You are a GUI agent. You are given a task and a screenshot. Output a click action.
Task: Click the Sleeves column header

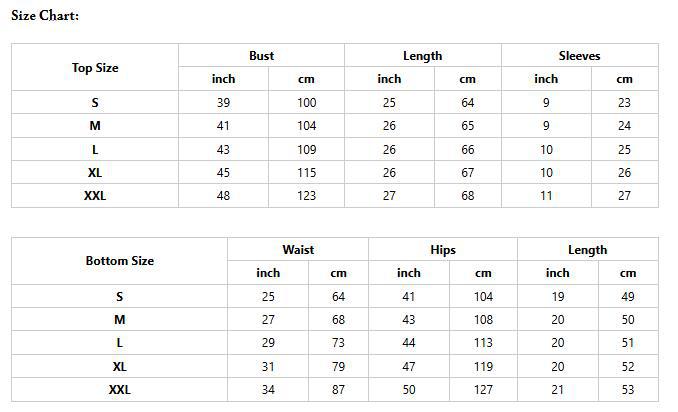[x=579, y=56]
